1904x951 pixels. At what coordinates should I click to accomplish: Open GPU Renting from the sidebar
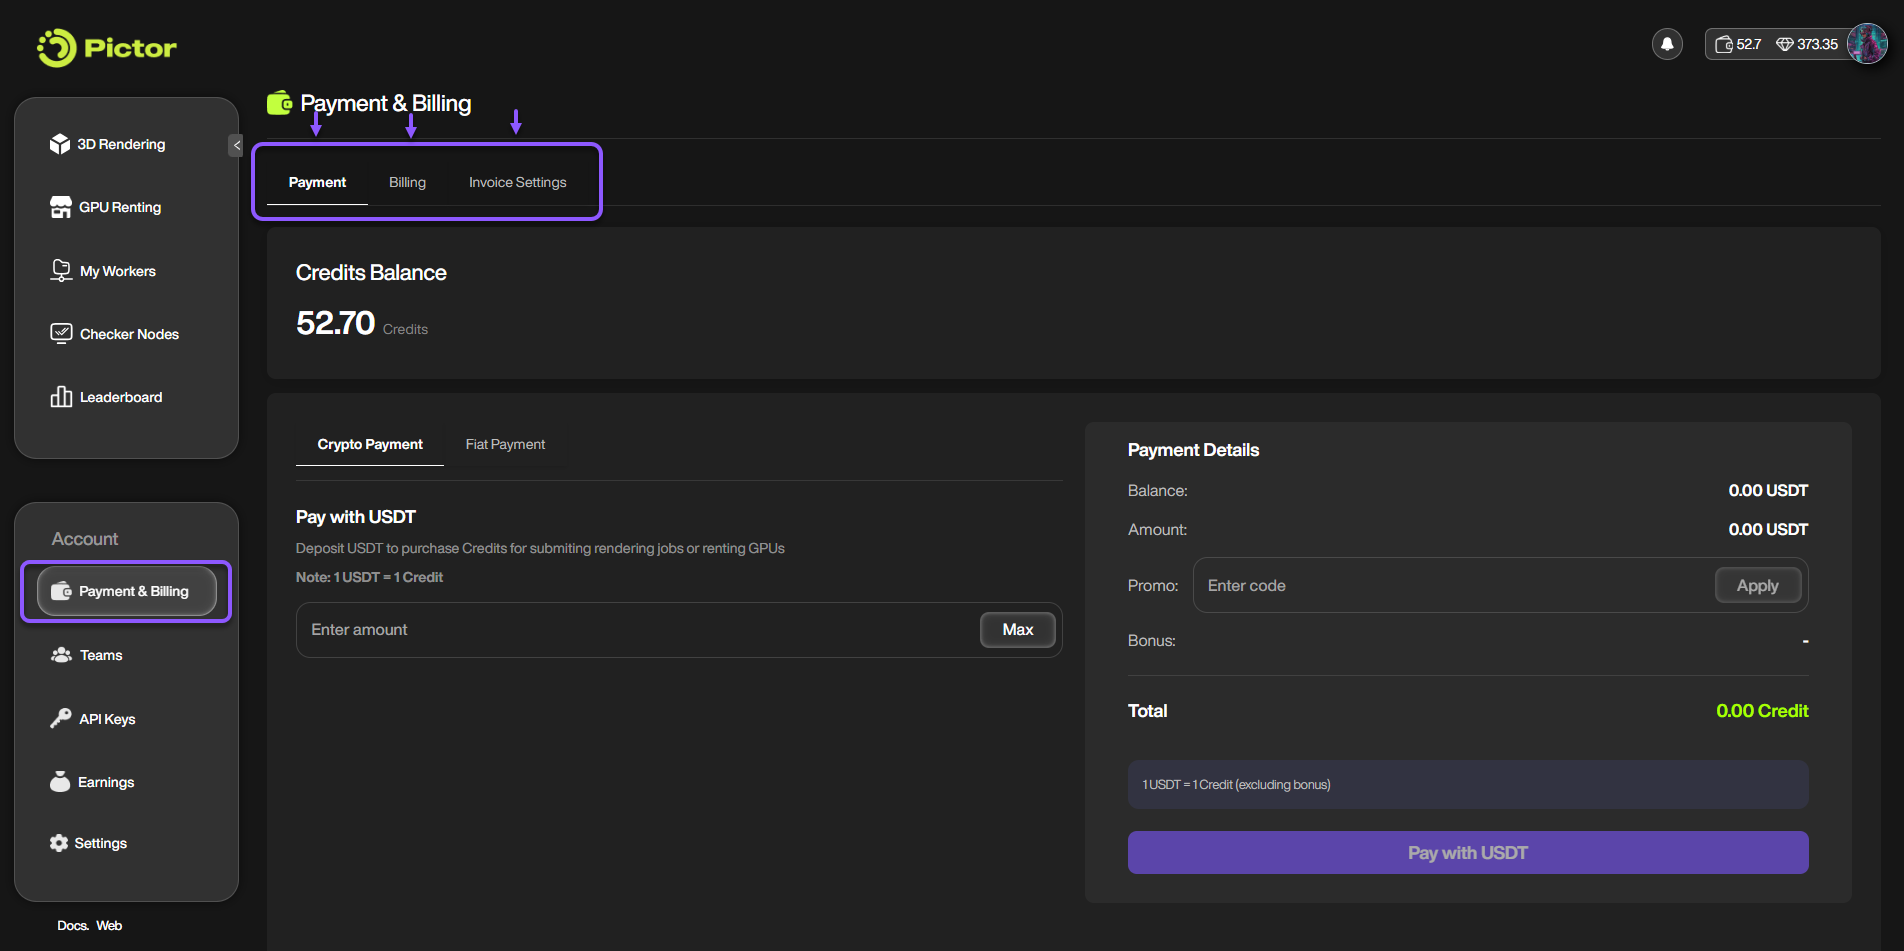tap(119, 207)
